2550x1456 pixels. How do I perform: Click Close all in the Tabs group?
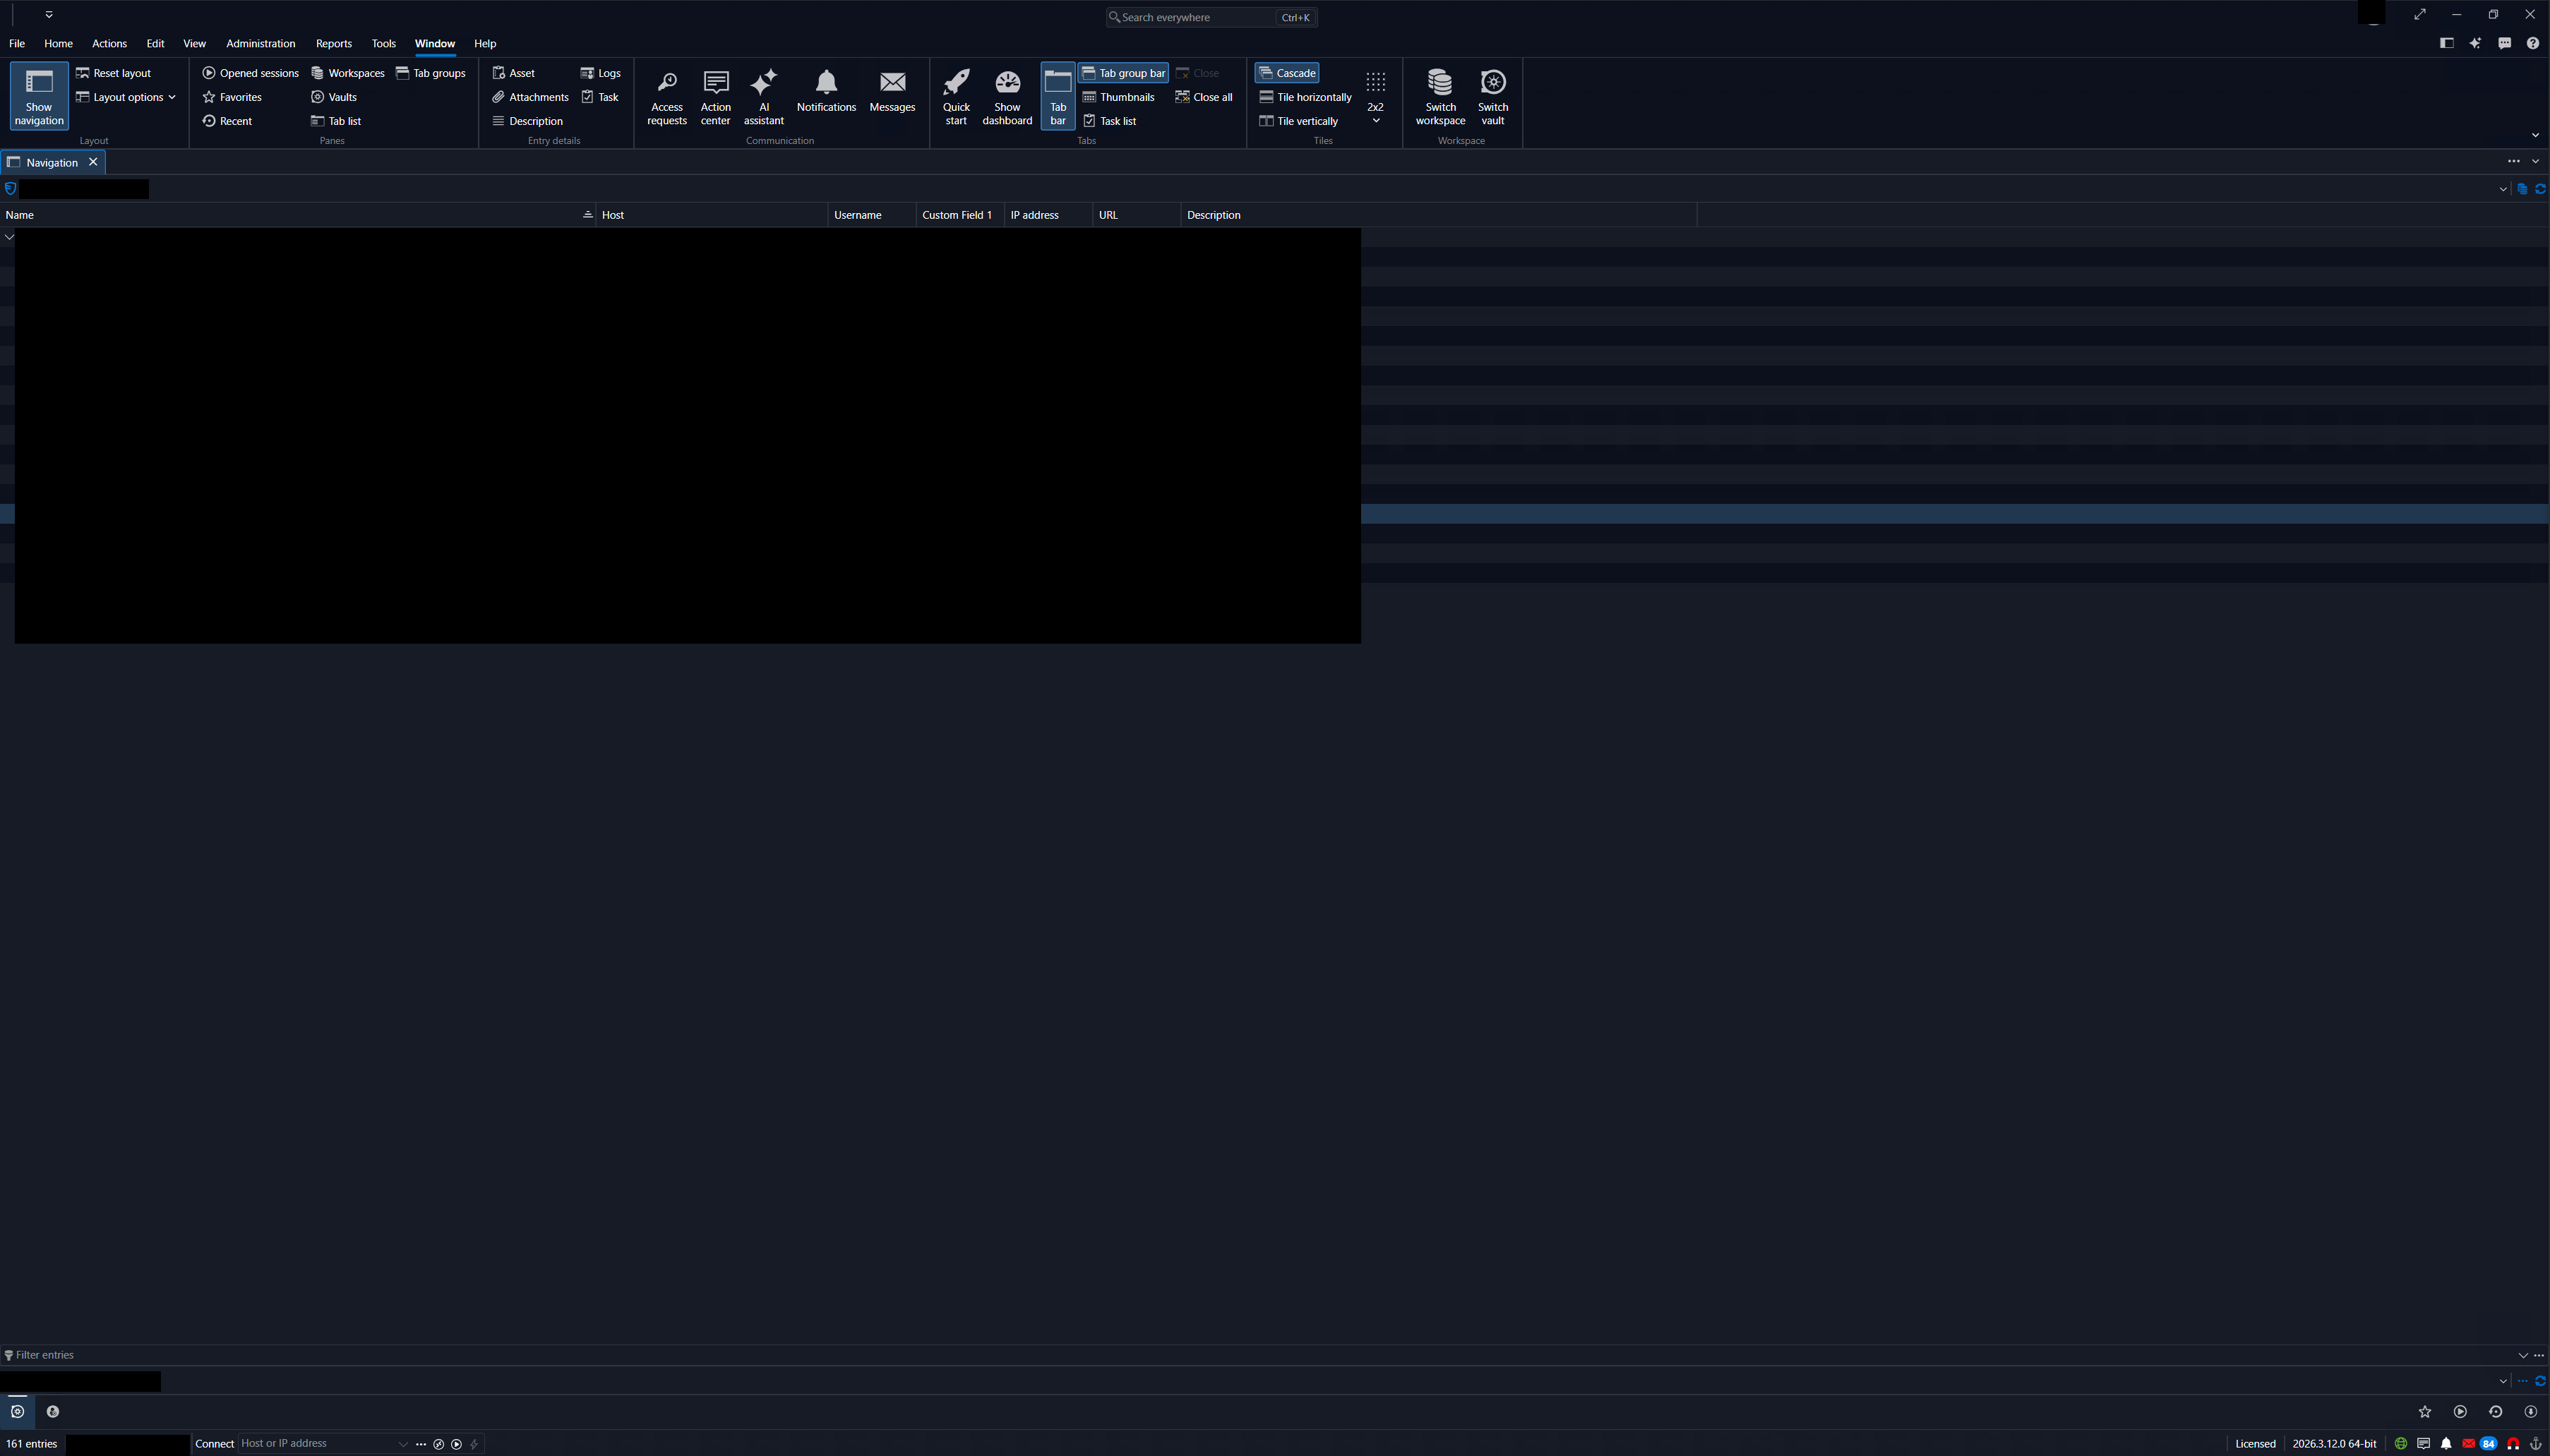[x=1203, y=97]
